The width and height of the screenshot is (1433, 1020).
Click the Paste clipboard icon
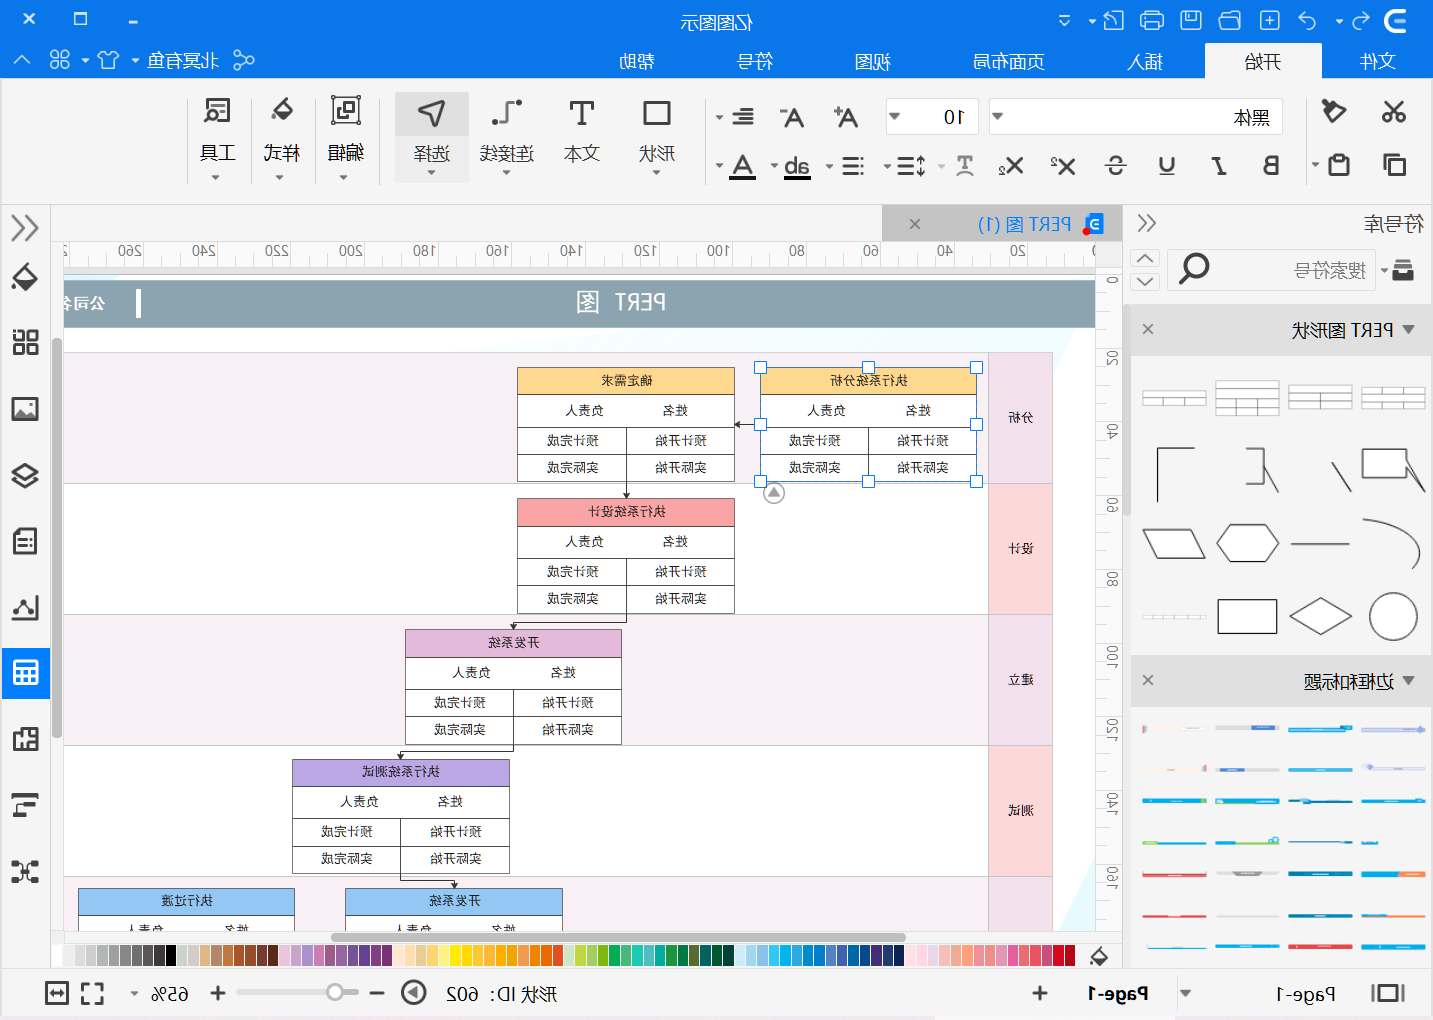1339,164
